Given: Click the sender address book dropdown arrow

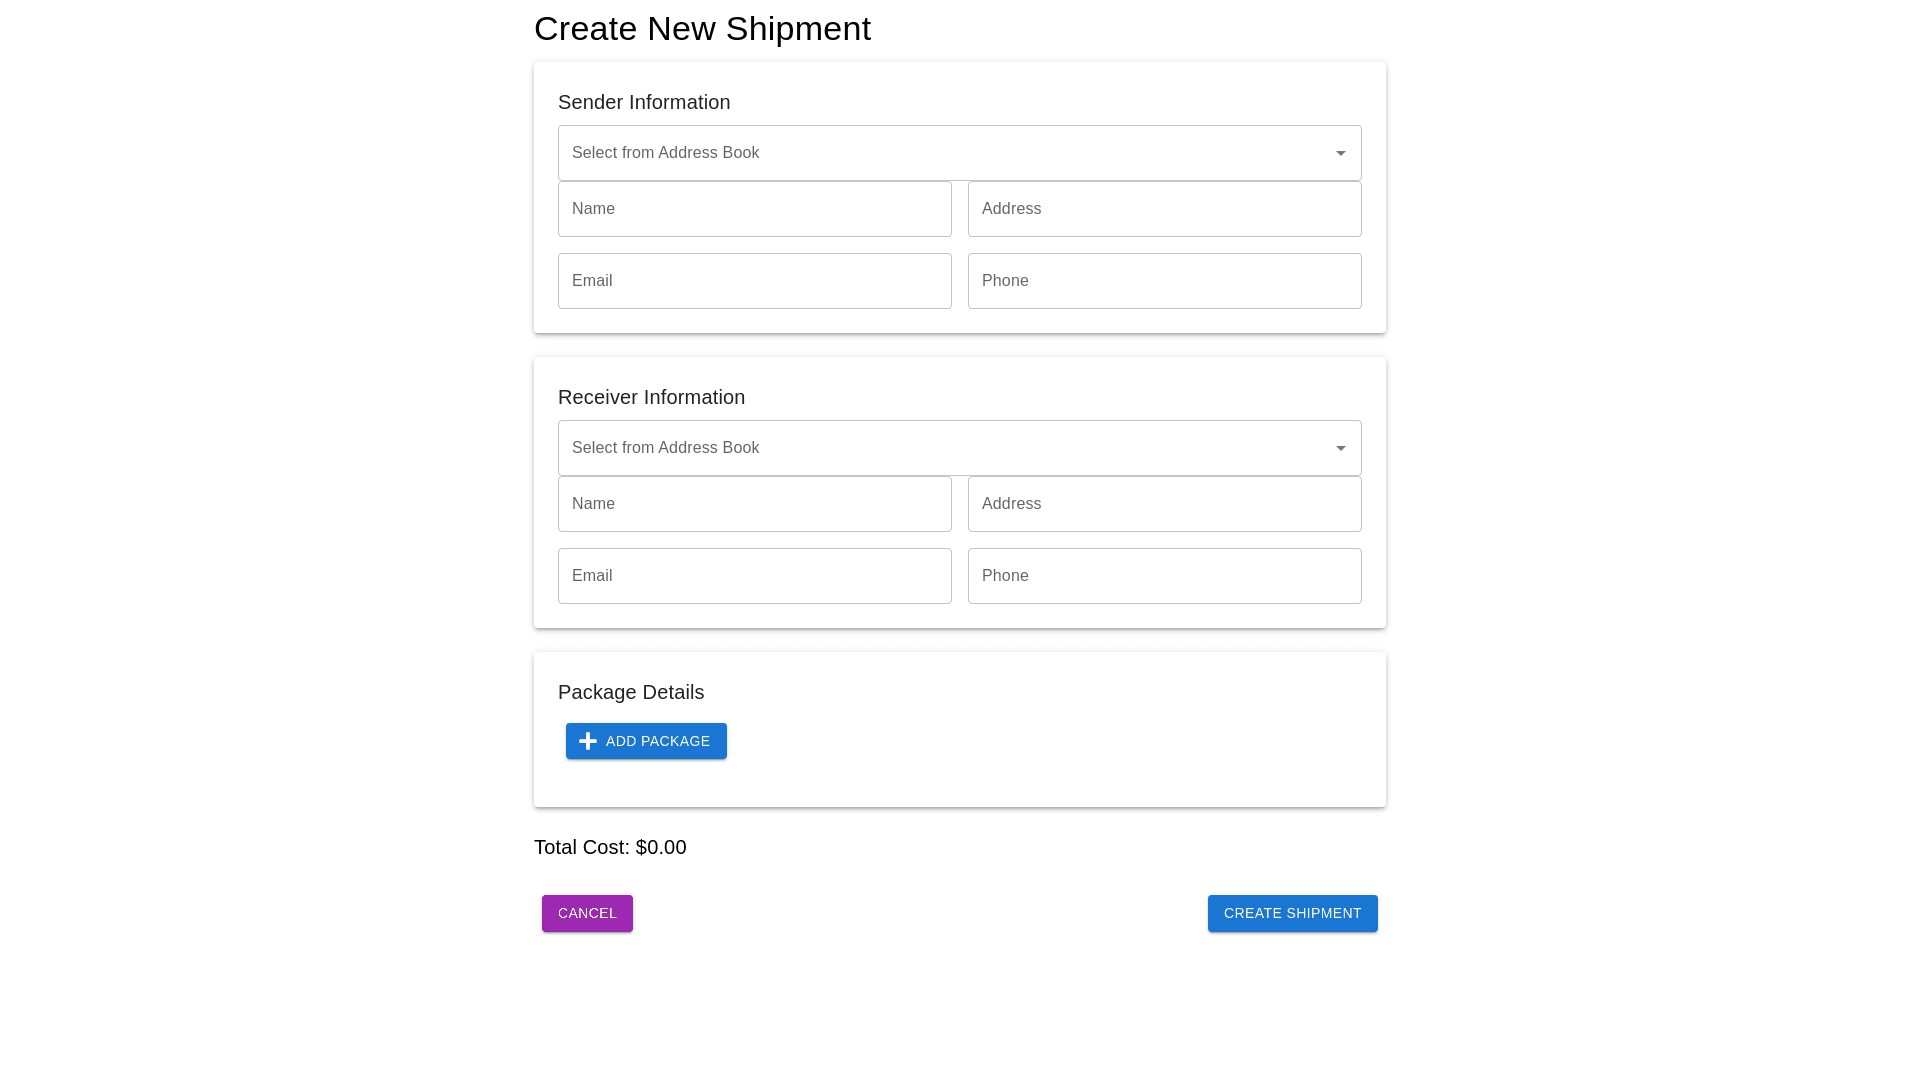Looking at the screenshot, I should click(1340, 153).
